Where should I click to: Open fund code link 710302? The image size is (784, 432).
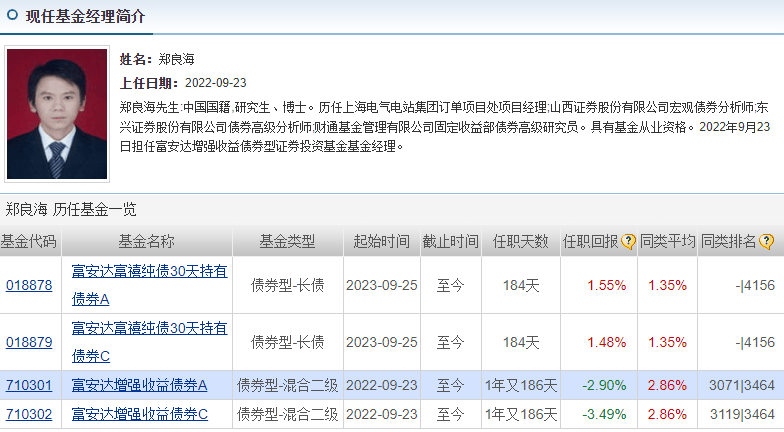click(29, 414)
